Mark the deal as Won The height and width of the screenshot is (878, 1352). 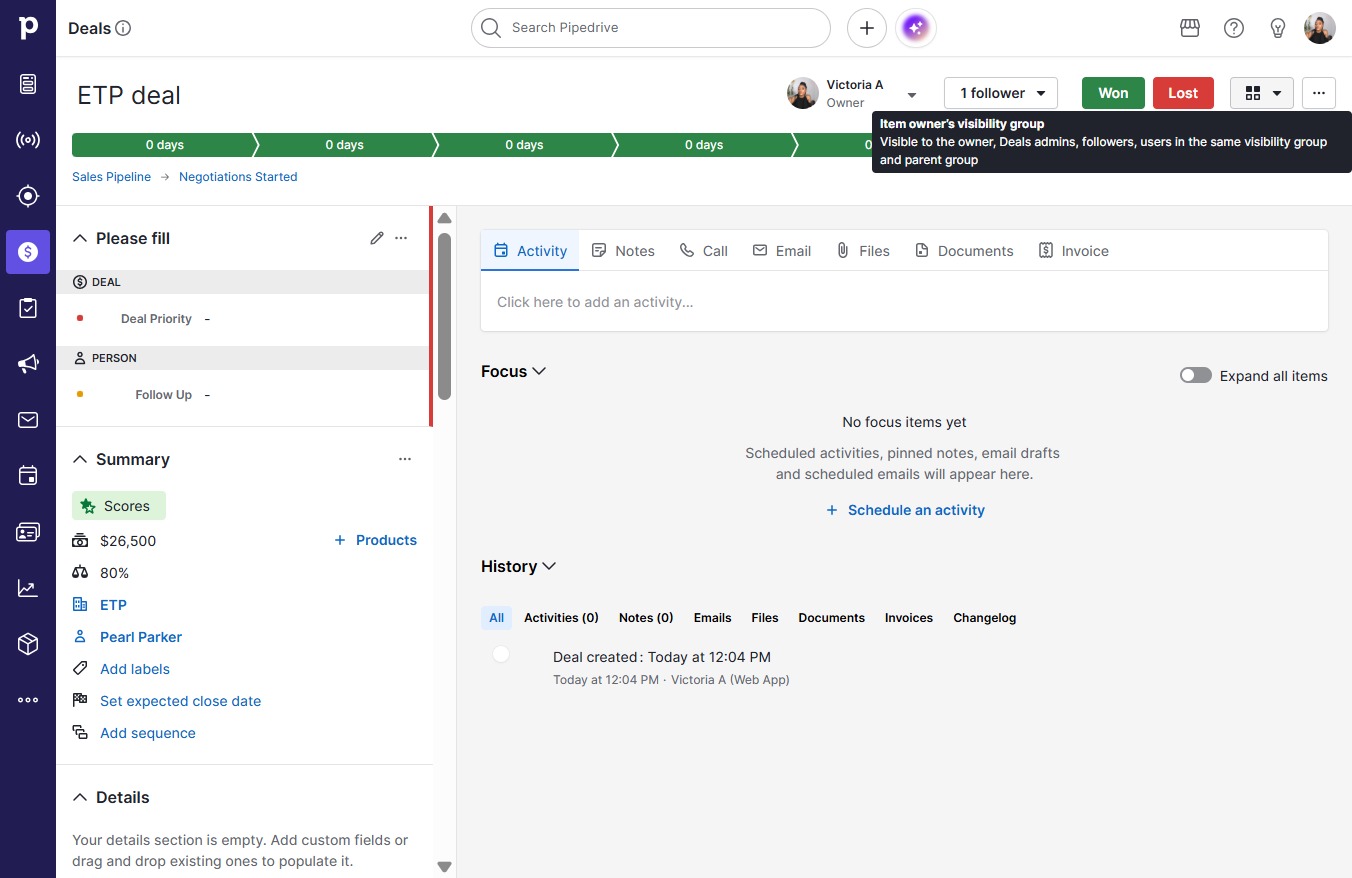click(x=1113, y=93)
